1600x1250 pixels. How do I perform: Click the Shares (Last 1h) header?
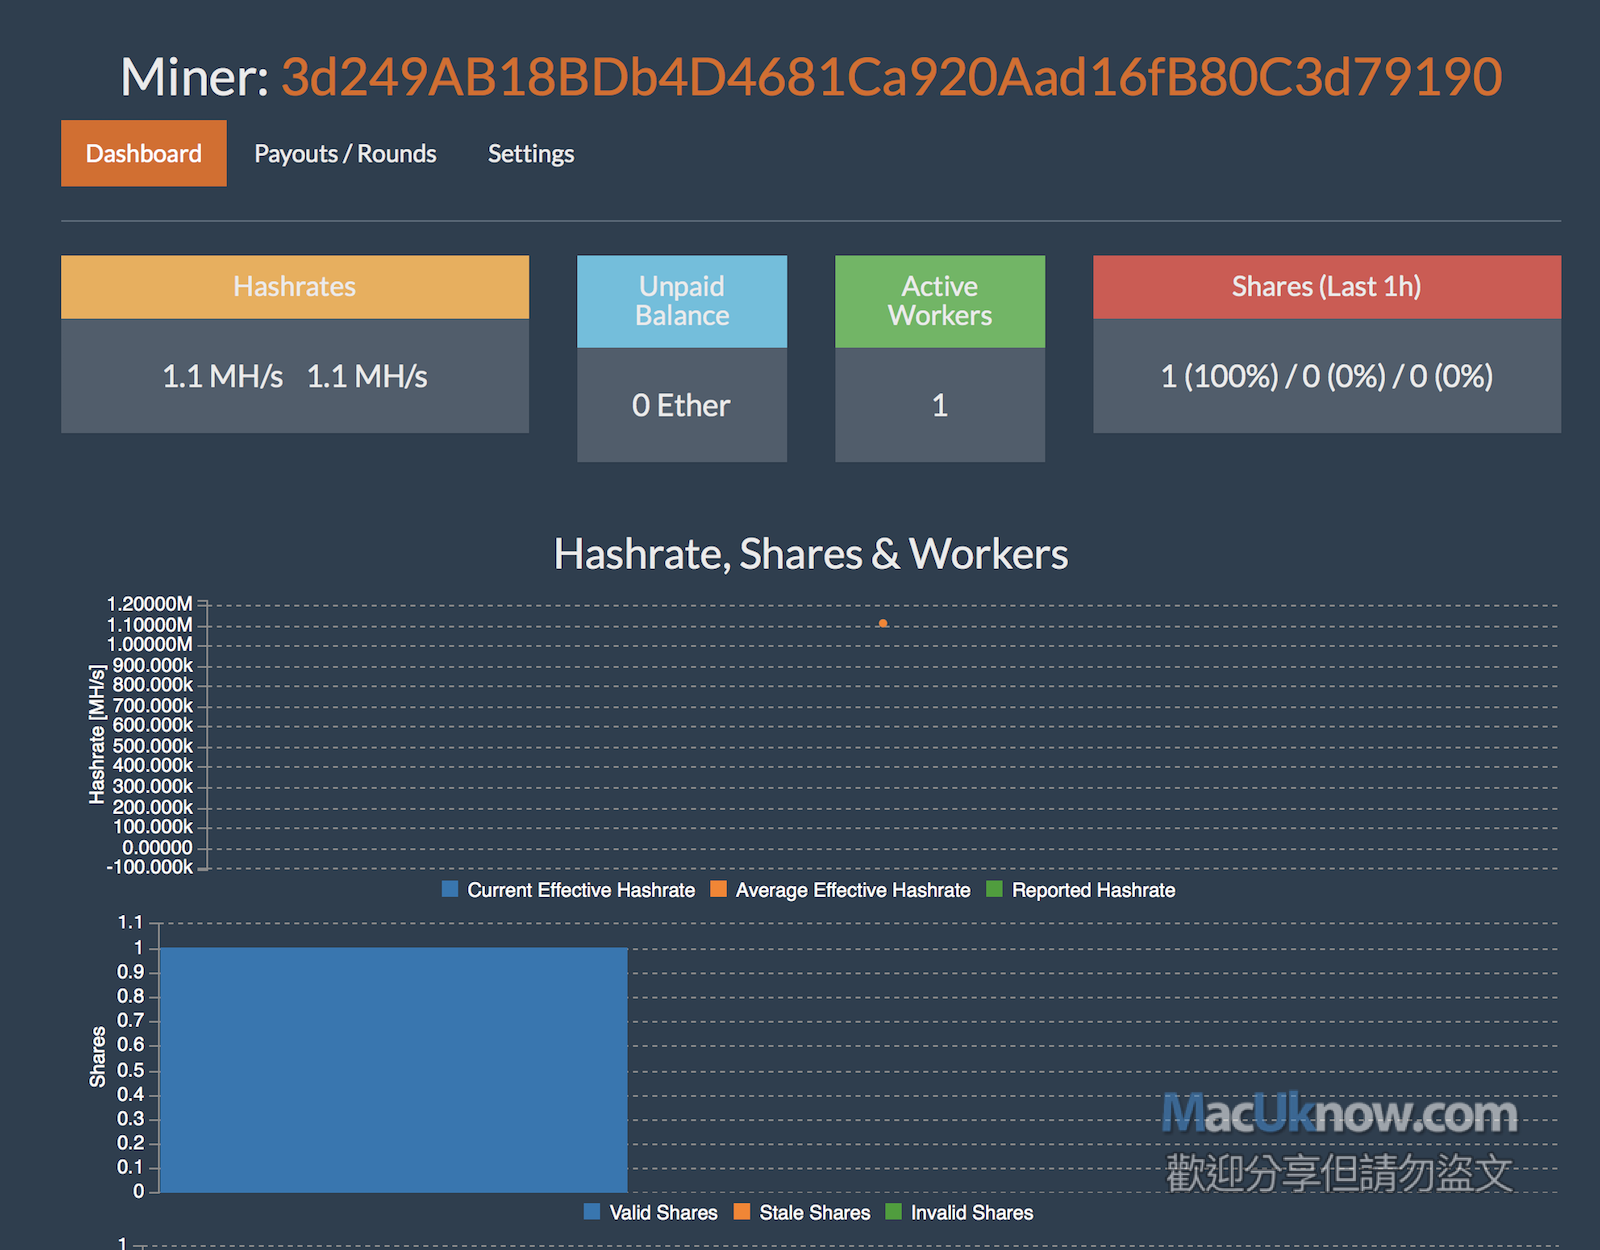[1326, 287]
